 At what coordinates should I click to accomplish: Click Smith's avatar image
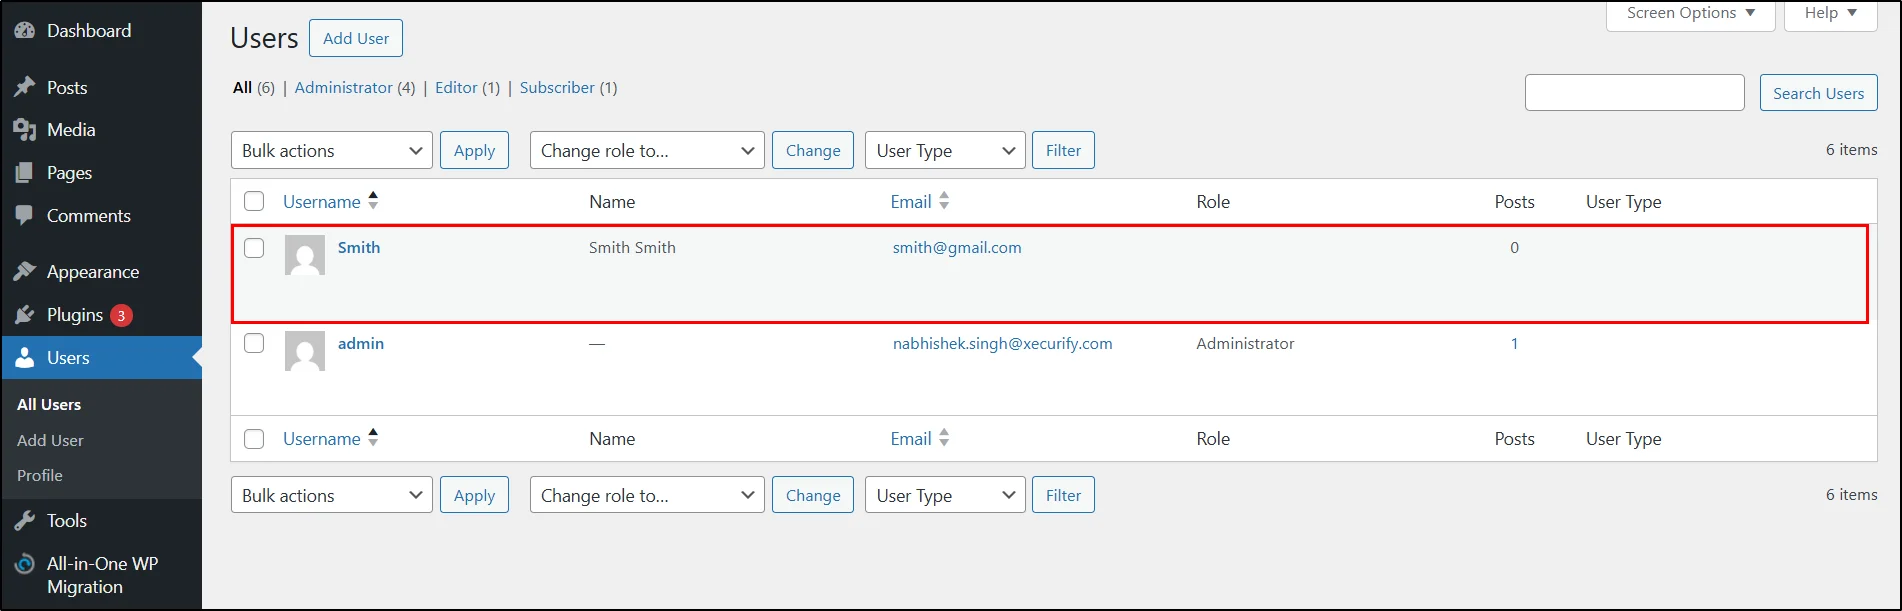click(x=305, y=255)
